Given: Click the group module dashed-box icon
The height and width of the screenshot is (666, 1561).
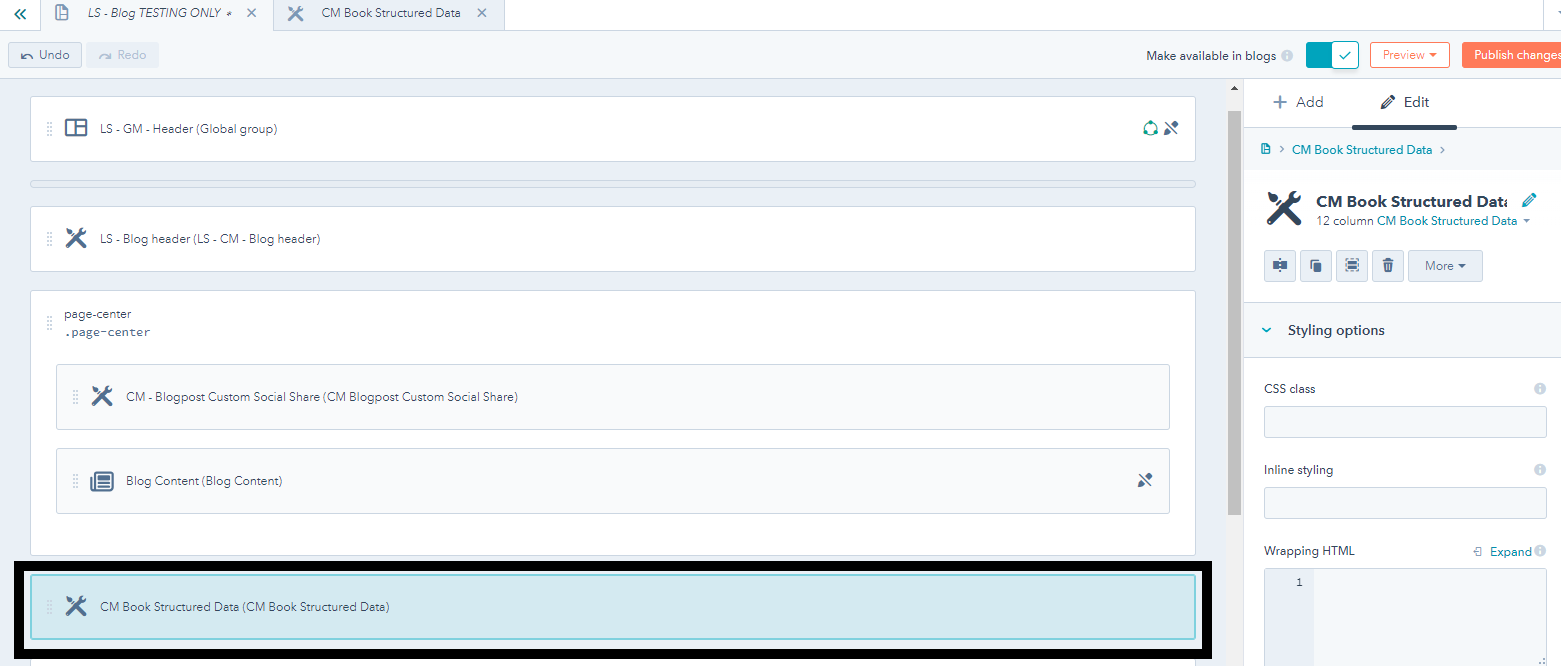Looking at the screenshot, I should 1352,266.
